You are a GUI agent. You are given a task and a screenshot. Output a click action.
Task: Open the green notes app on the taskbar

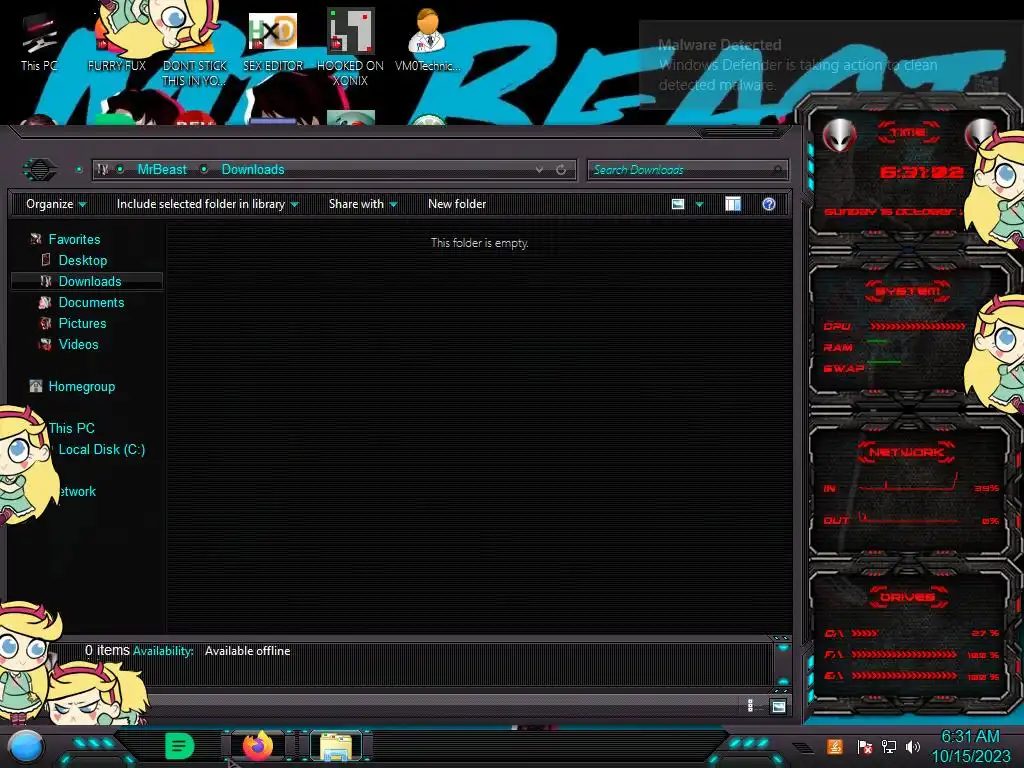pos(179,746)
